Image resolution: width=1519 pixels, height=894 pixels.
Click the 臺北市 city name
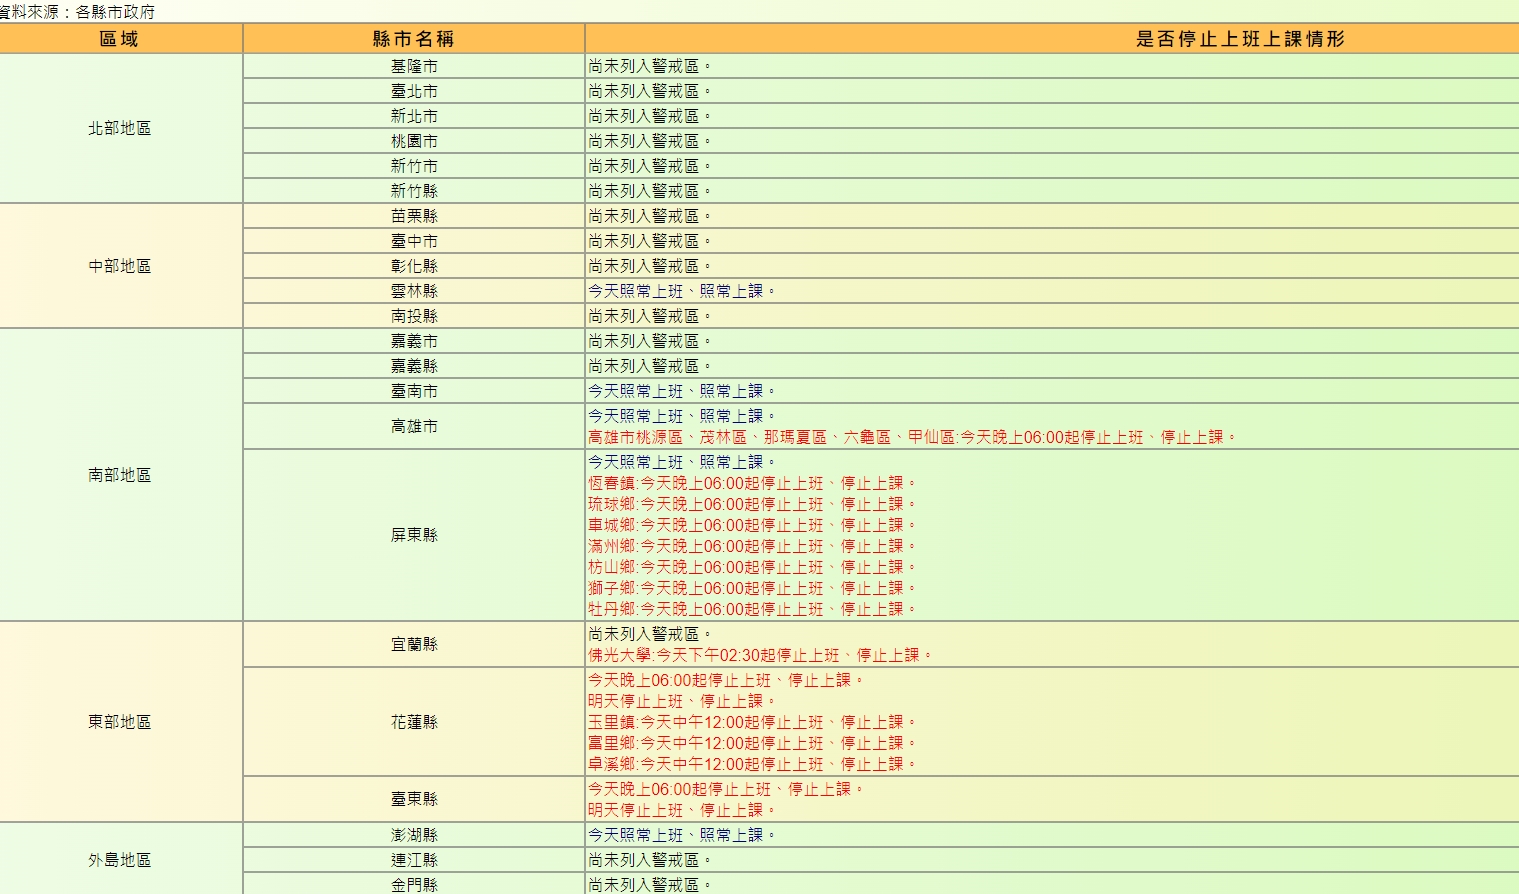coord(414,91)
